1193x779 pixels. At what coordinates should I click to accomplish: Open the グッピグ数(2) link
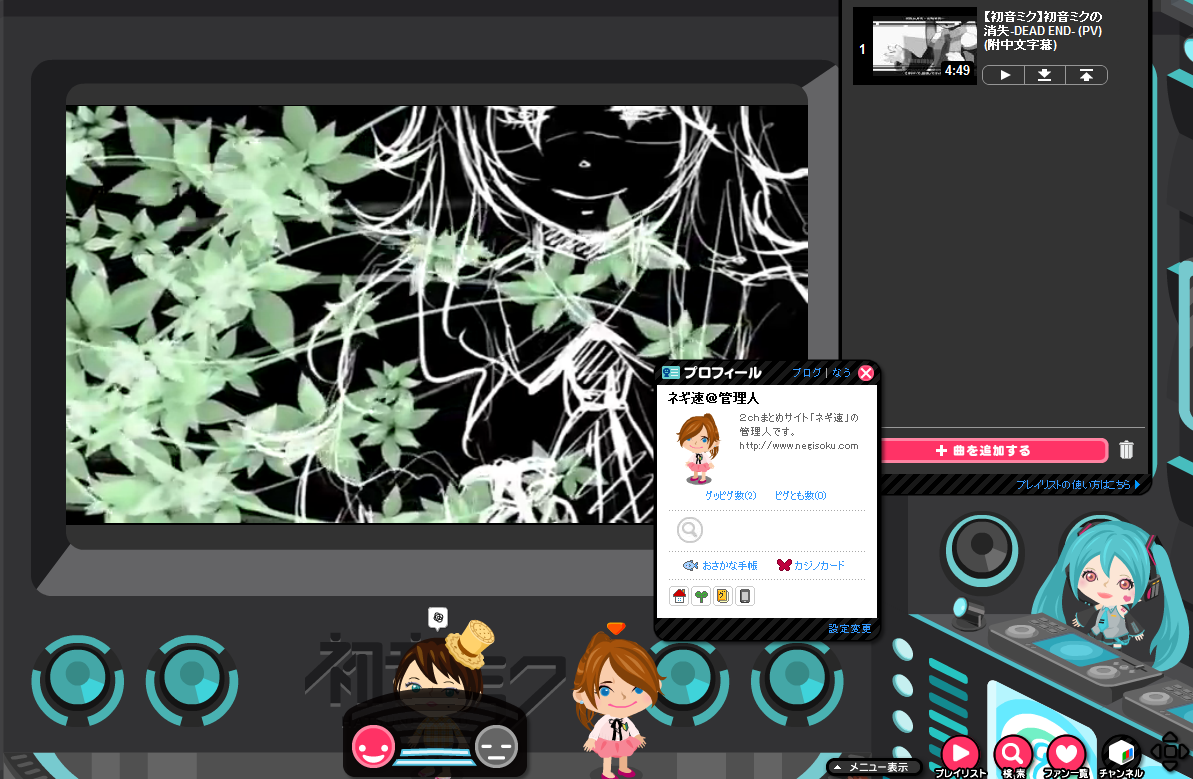tap(730, 495)
